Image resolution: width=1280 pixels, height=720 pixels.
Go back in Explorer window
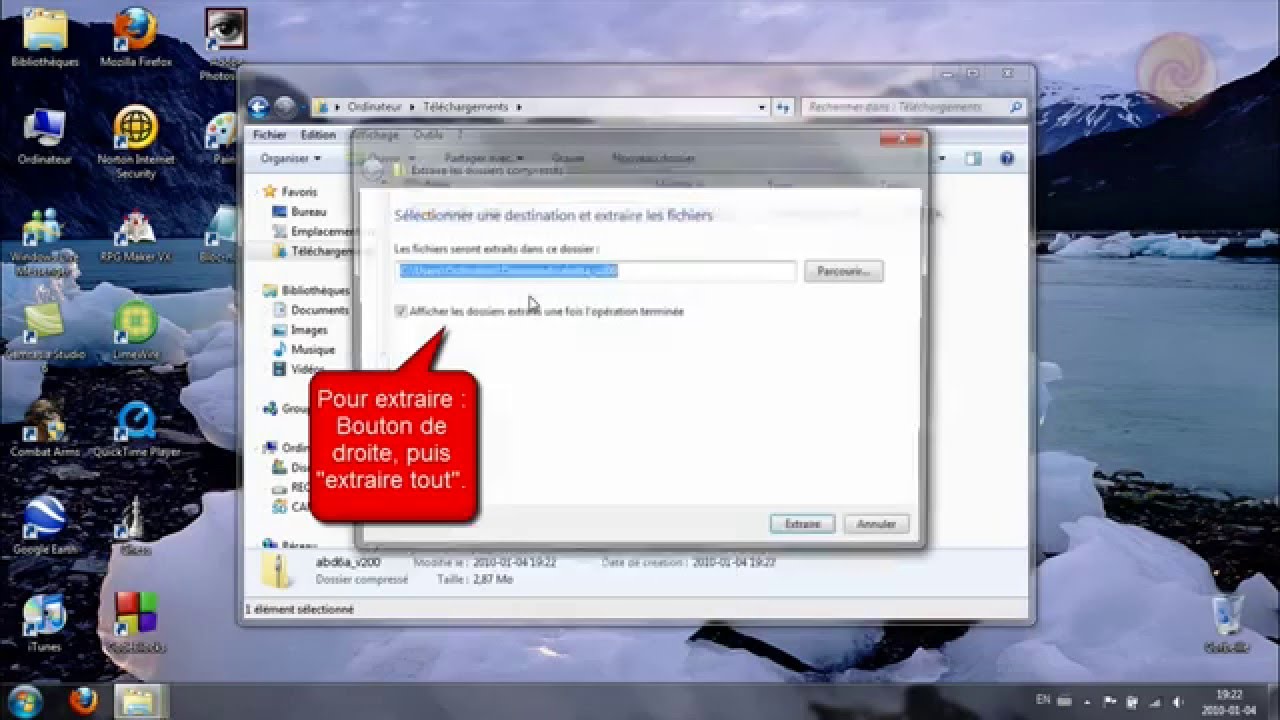[x=258, y=107]
